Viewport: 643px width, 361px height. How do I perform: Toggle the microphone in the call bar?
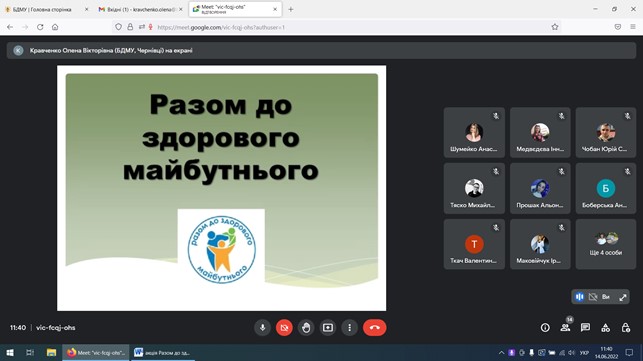(262, 328)
